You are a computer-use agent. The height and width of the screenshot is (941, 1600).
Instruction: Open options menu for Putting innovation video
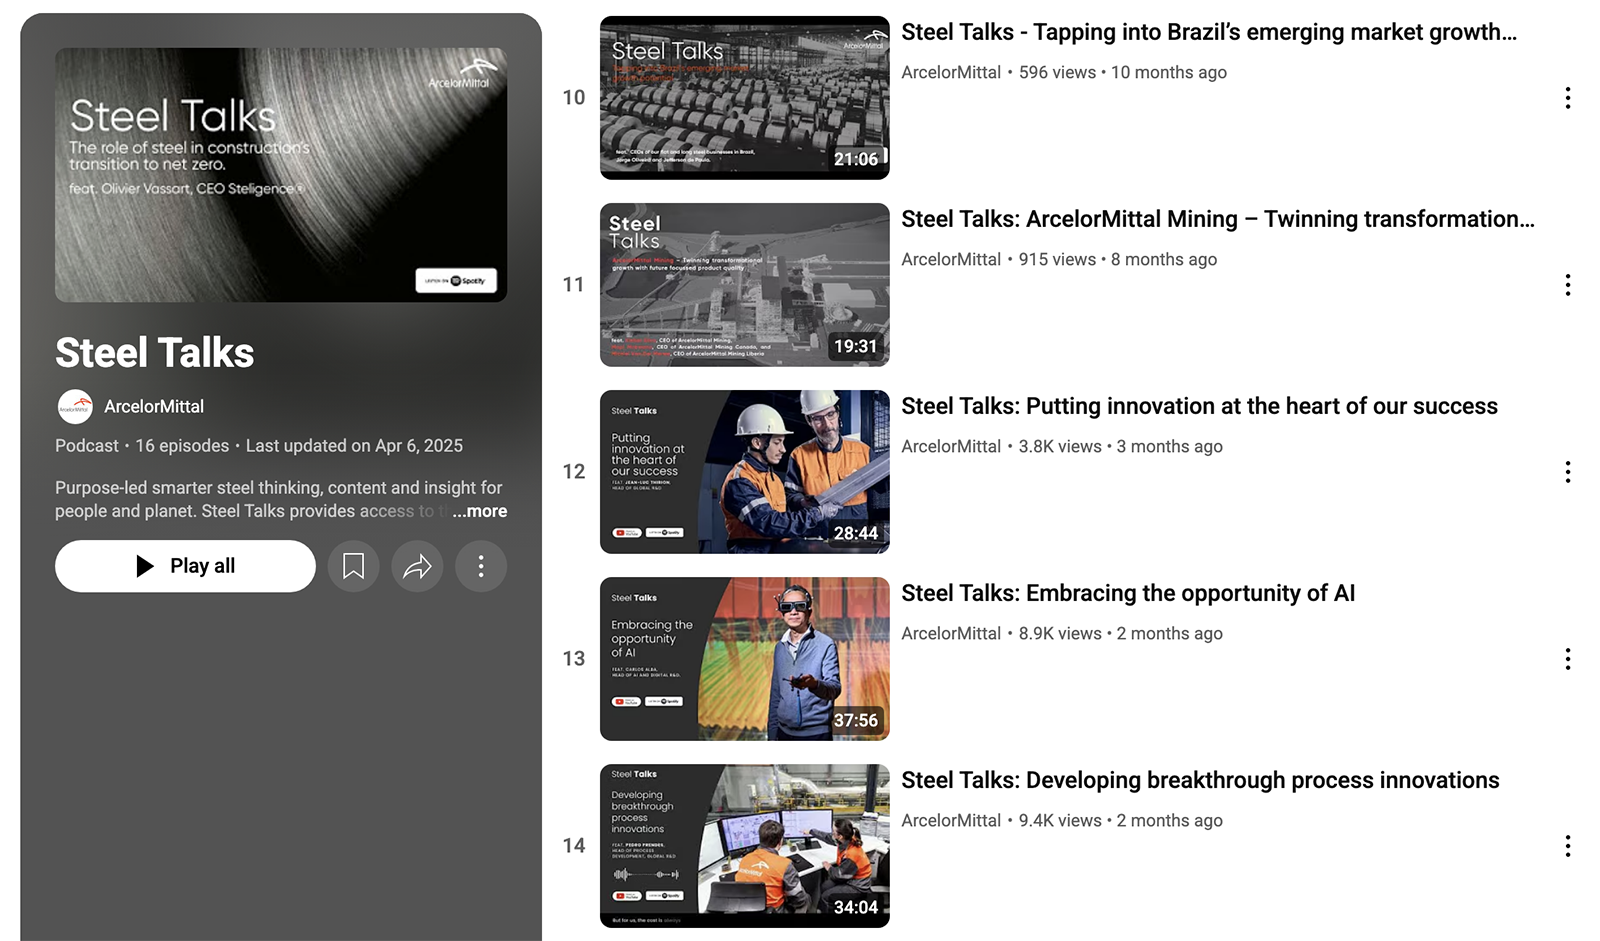point(1567,472)
